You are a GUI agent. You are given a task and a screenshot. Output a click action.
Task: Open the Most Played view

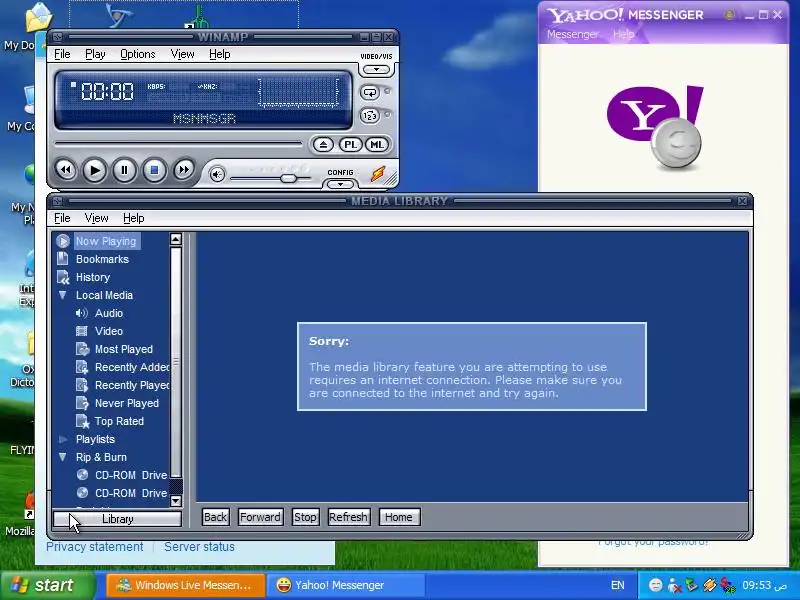click(x=124, y=349)
